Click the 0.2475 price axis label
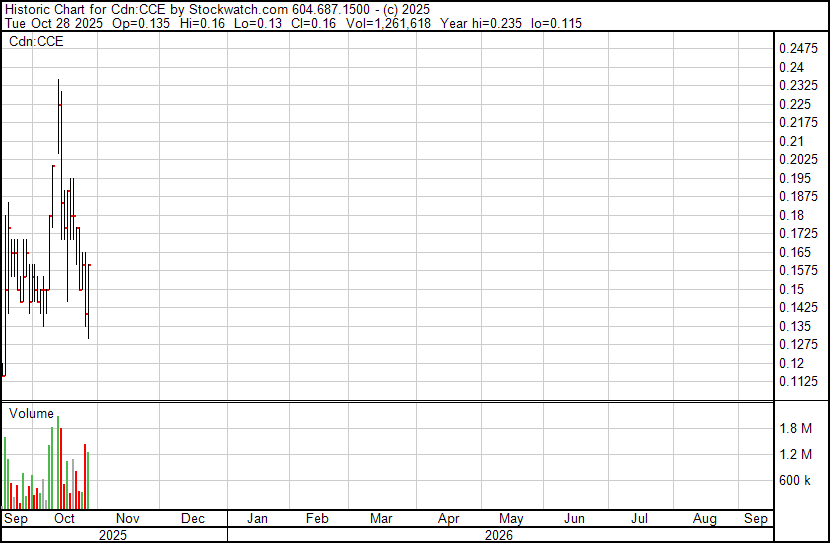Screen dimensions: 830x543 point(798,48)
